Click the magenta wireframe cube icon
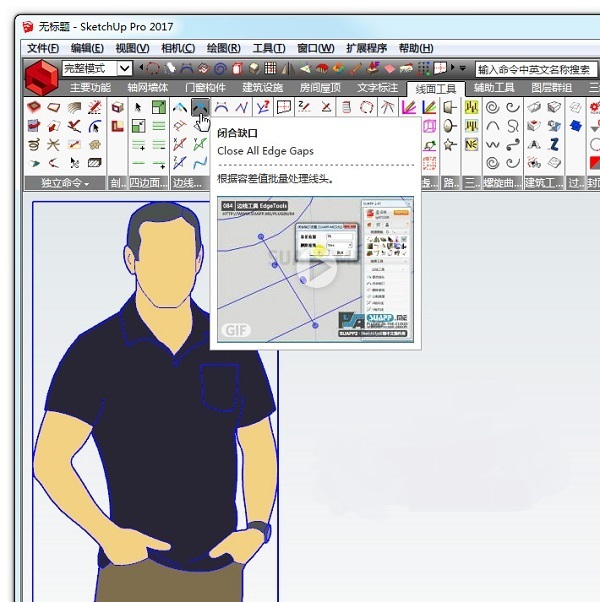Screen dimensions: 600x602 431,127
